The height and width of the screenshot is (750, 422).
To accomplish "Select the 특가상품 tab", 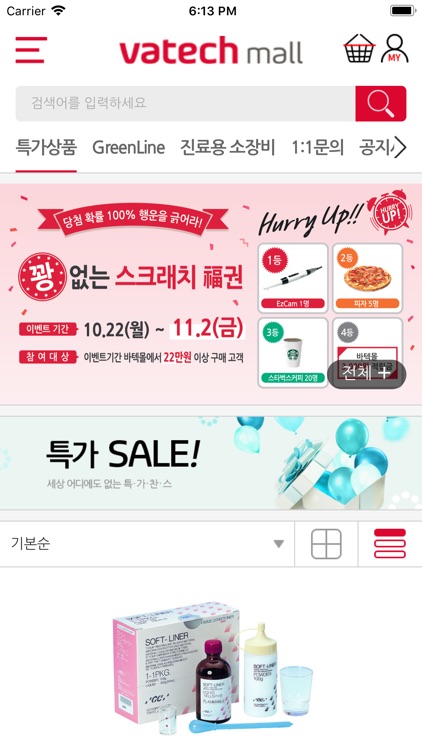I will coord(46,147).
